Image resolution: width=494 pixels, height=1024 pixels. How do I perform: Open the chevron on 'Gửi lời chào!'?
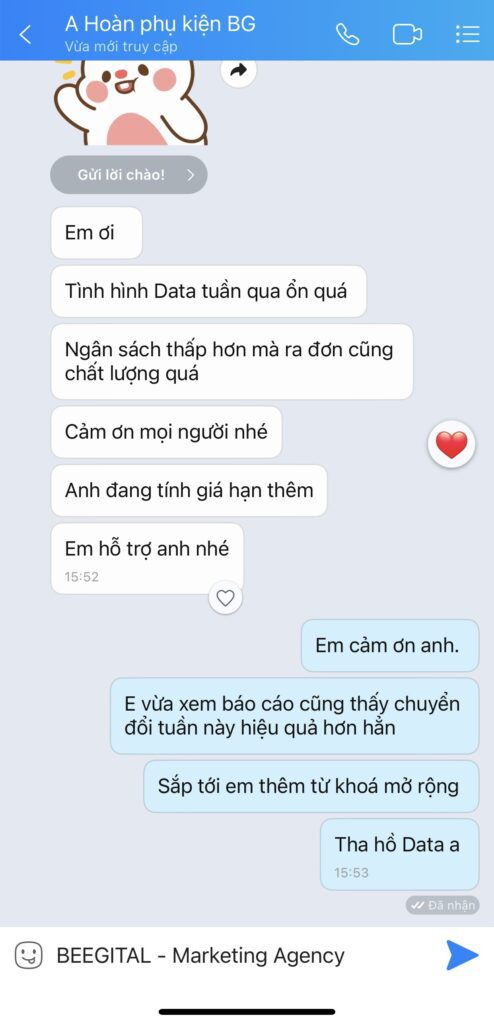click(x=190, y=175)
